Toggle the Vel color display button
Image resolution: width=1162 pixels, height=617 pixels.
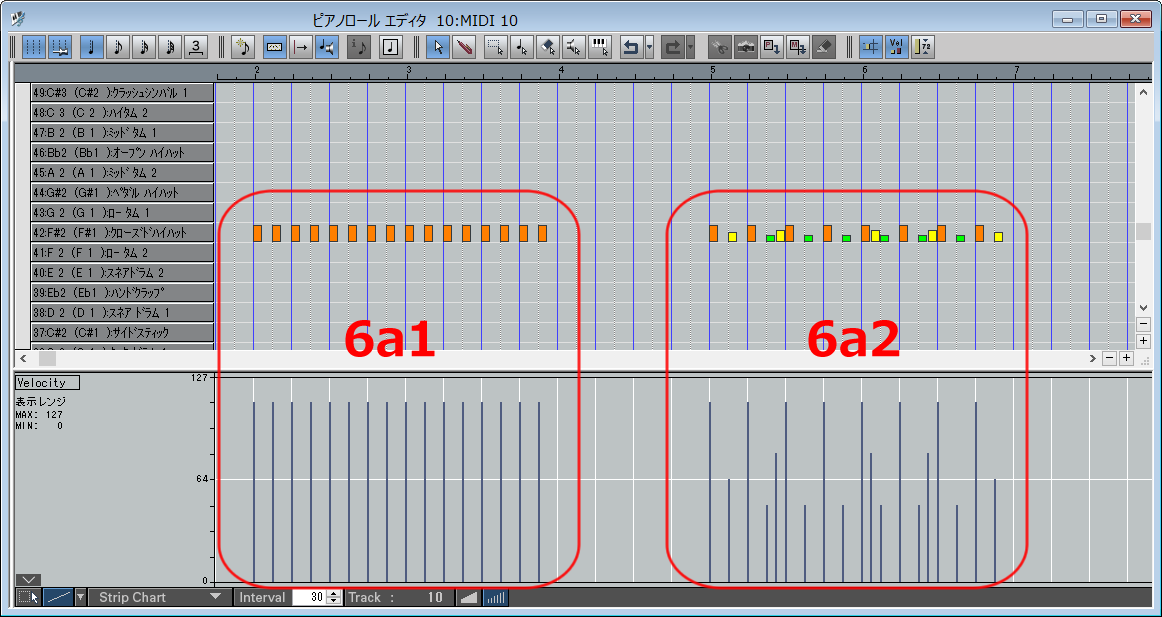pyautogui.click(x=896, y=47)
